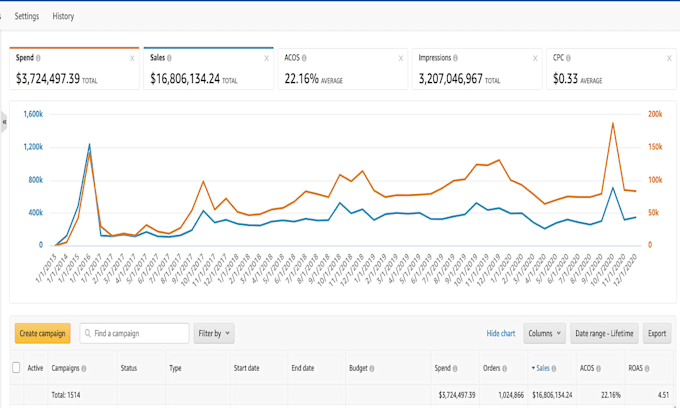The width and height of the screenshot is (680, 408).
Task: Sort by Spend table column header
Action: (443, 368)
